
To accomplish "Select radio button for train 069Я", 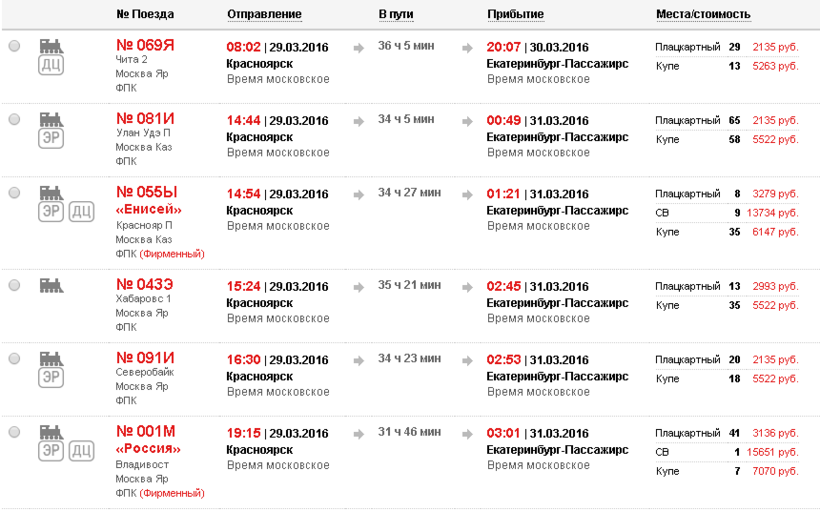I will tap(14, 47).
